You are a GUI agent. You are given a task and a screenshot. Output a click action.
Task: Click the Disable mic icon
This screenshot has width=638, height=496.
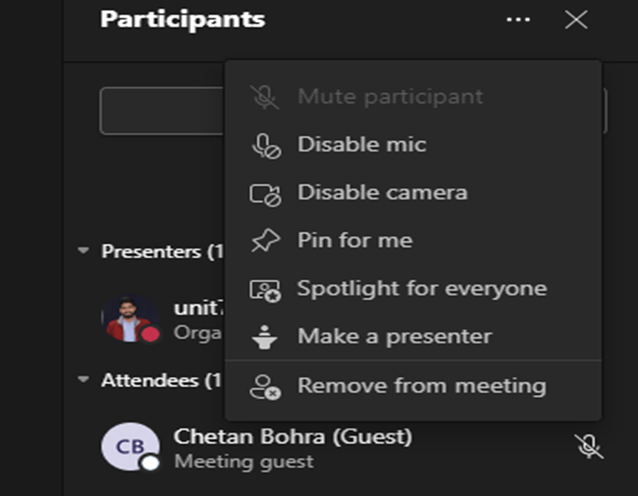click(266, 146)
